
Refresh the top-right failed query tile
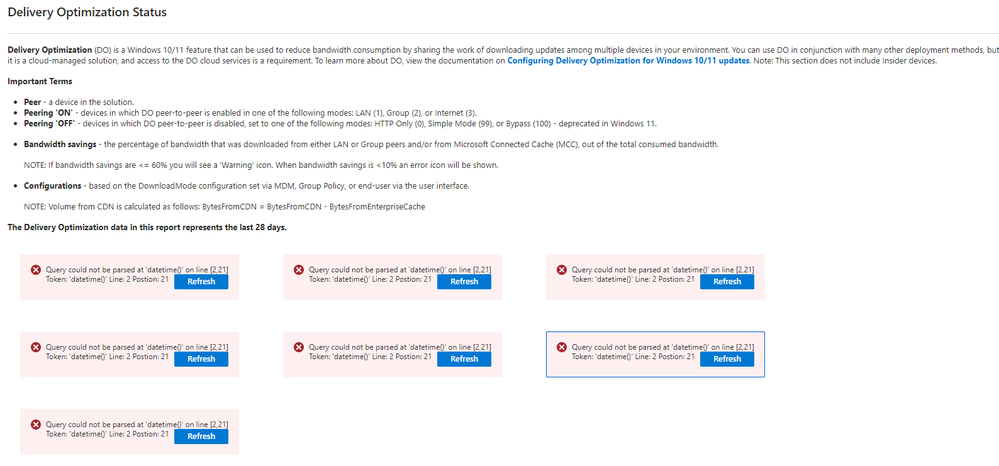point(727,282)
